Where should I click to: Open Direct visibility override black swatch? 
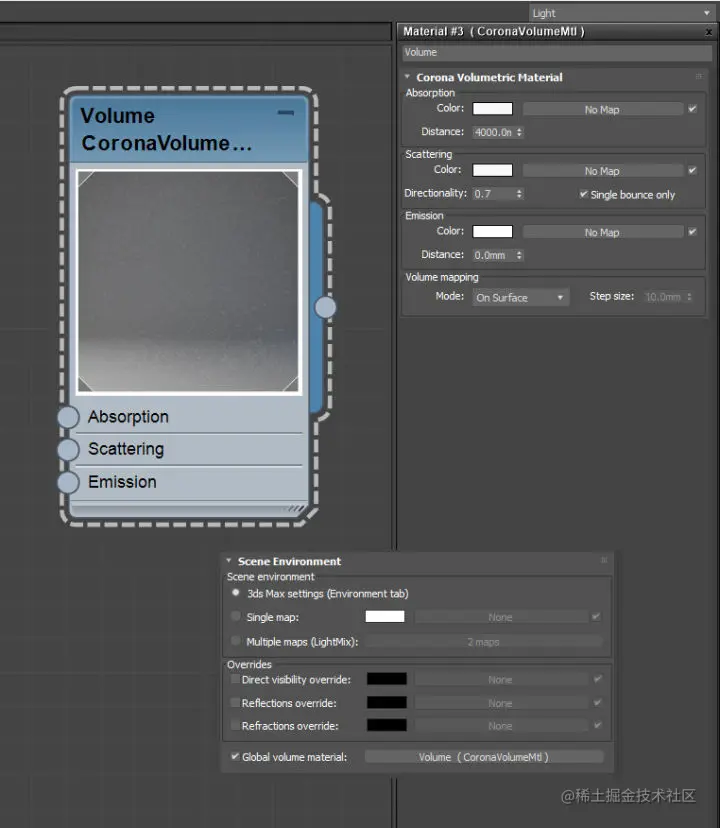(387, 679)
